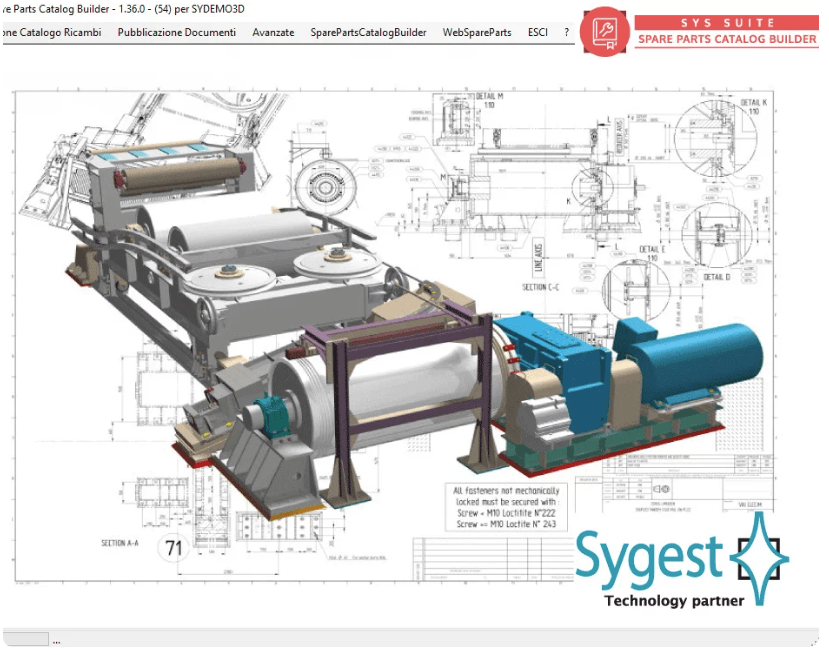Open the Pubblicazione Documenti menu

[x=177, y=32]
